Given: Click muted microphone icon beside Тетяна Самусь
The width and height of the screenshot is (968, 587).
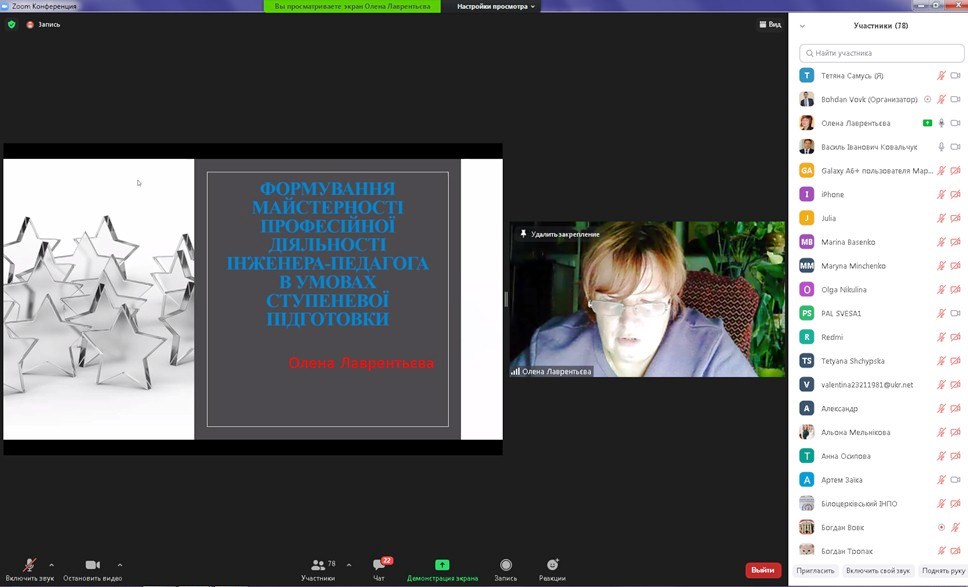Looking at the screenshot, I should (x=941, y=76).
